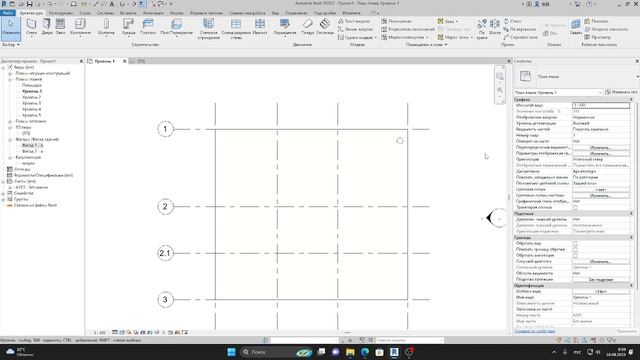The image size is (640, 360).
Task: Open the File tab
Action: click(7, 13)
